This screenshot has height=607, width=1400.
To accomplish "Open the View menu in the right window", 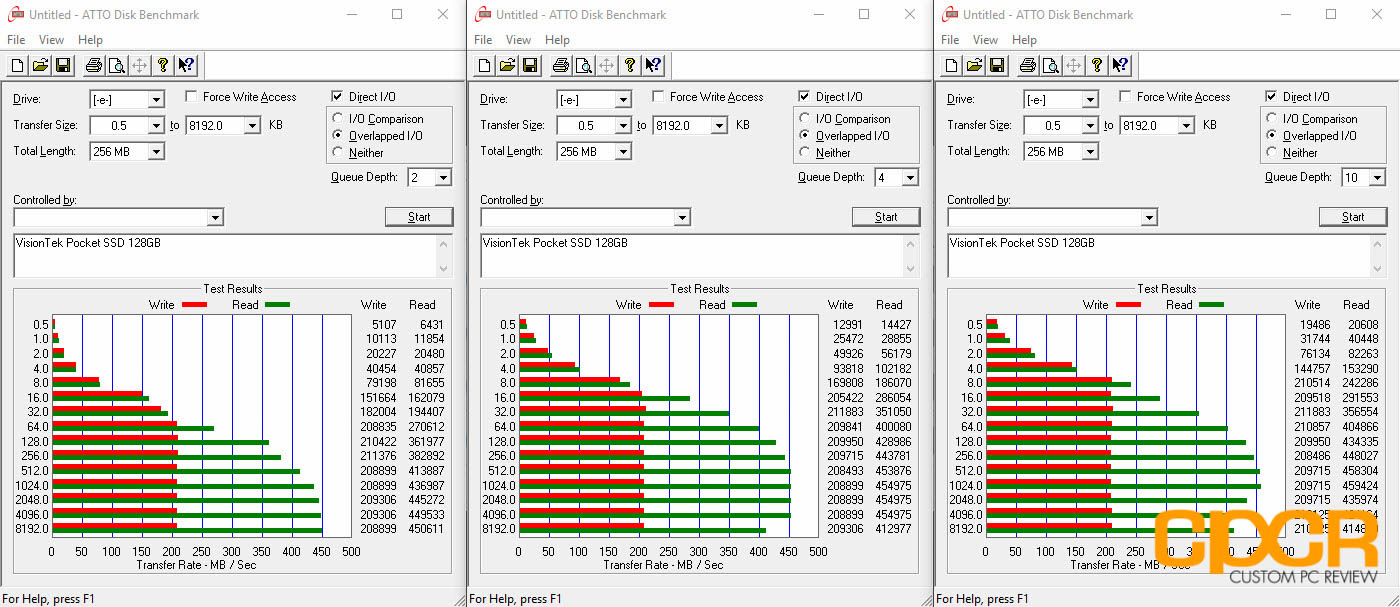I will coord(985,40).
